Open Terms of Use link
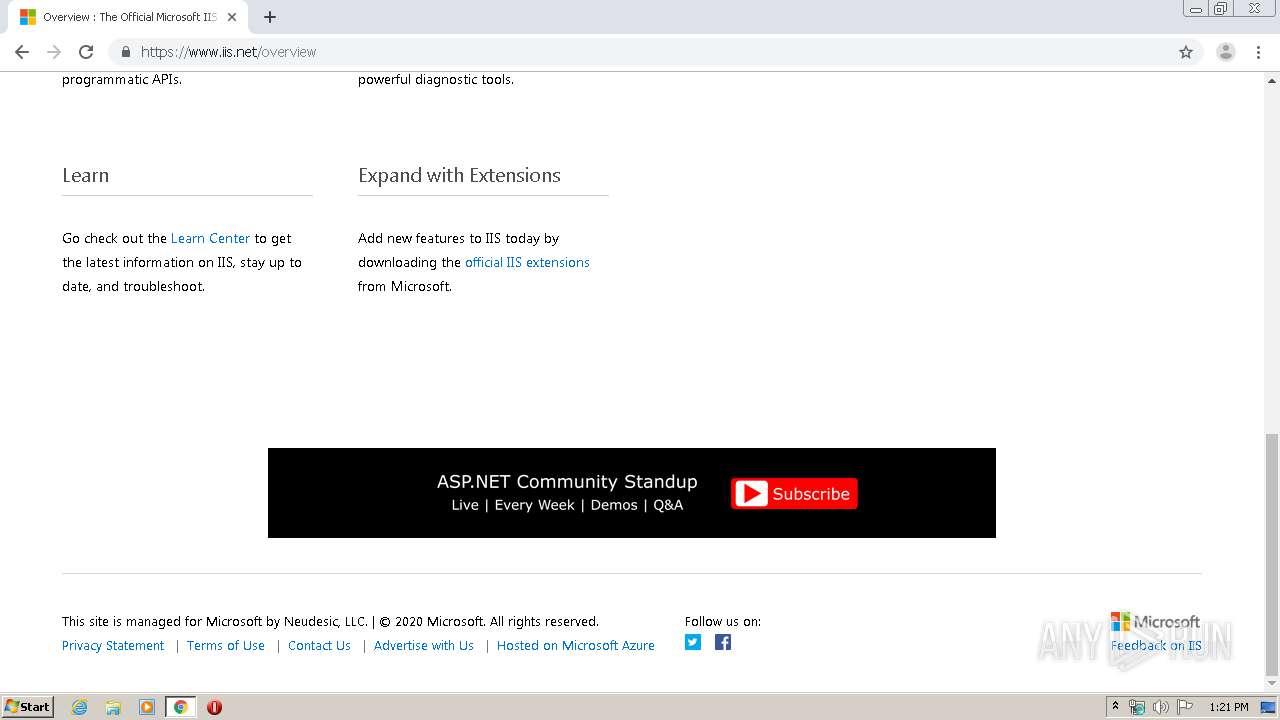The image size is (1280, 720). (226, 646)
